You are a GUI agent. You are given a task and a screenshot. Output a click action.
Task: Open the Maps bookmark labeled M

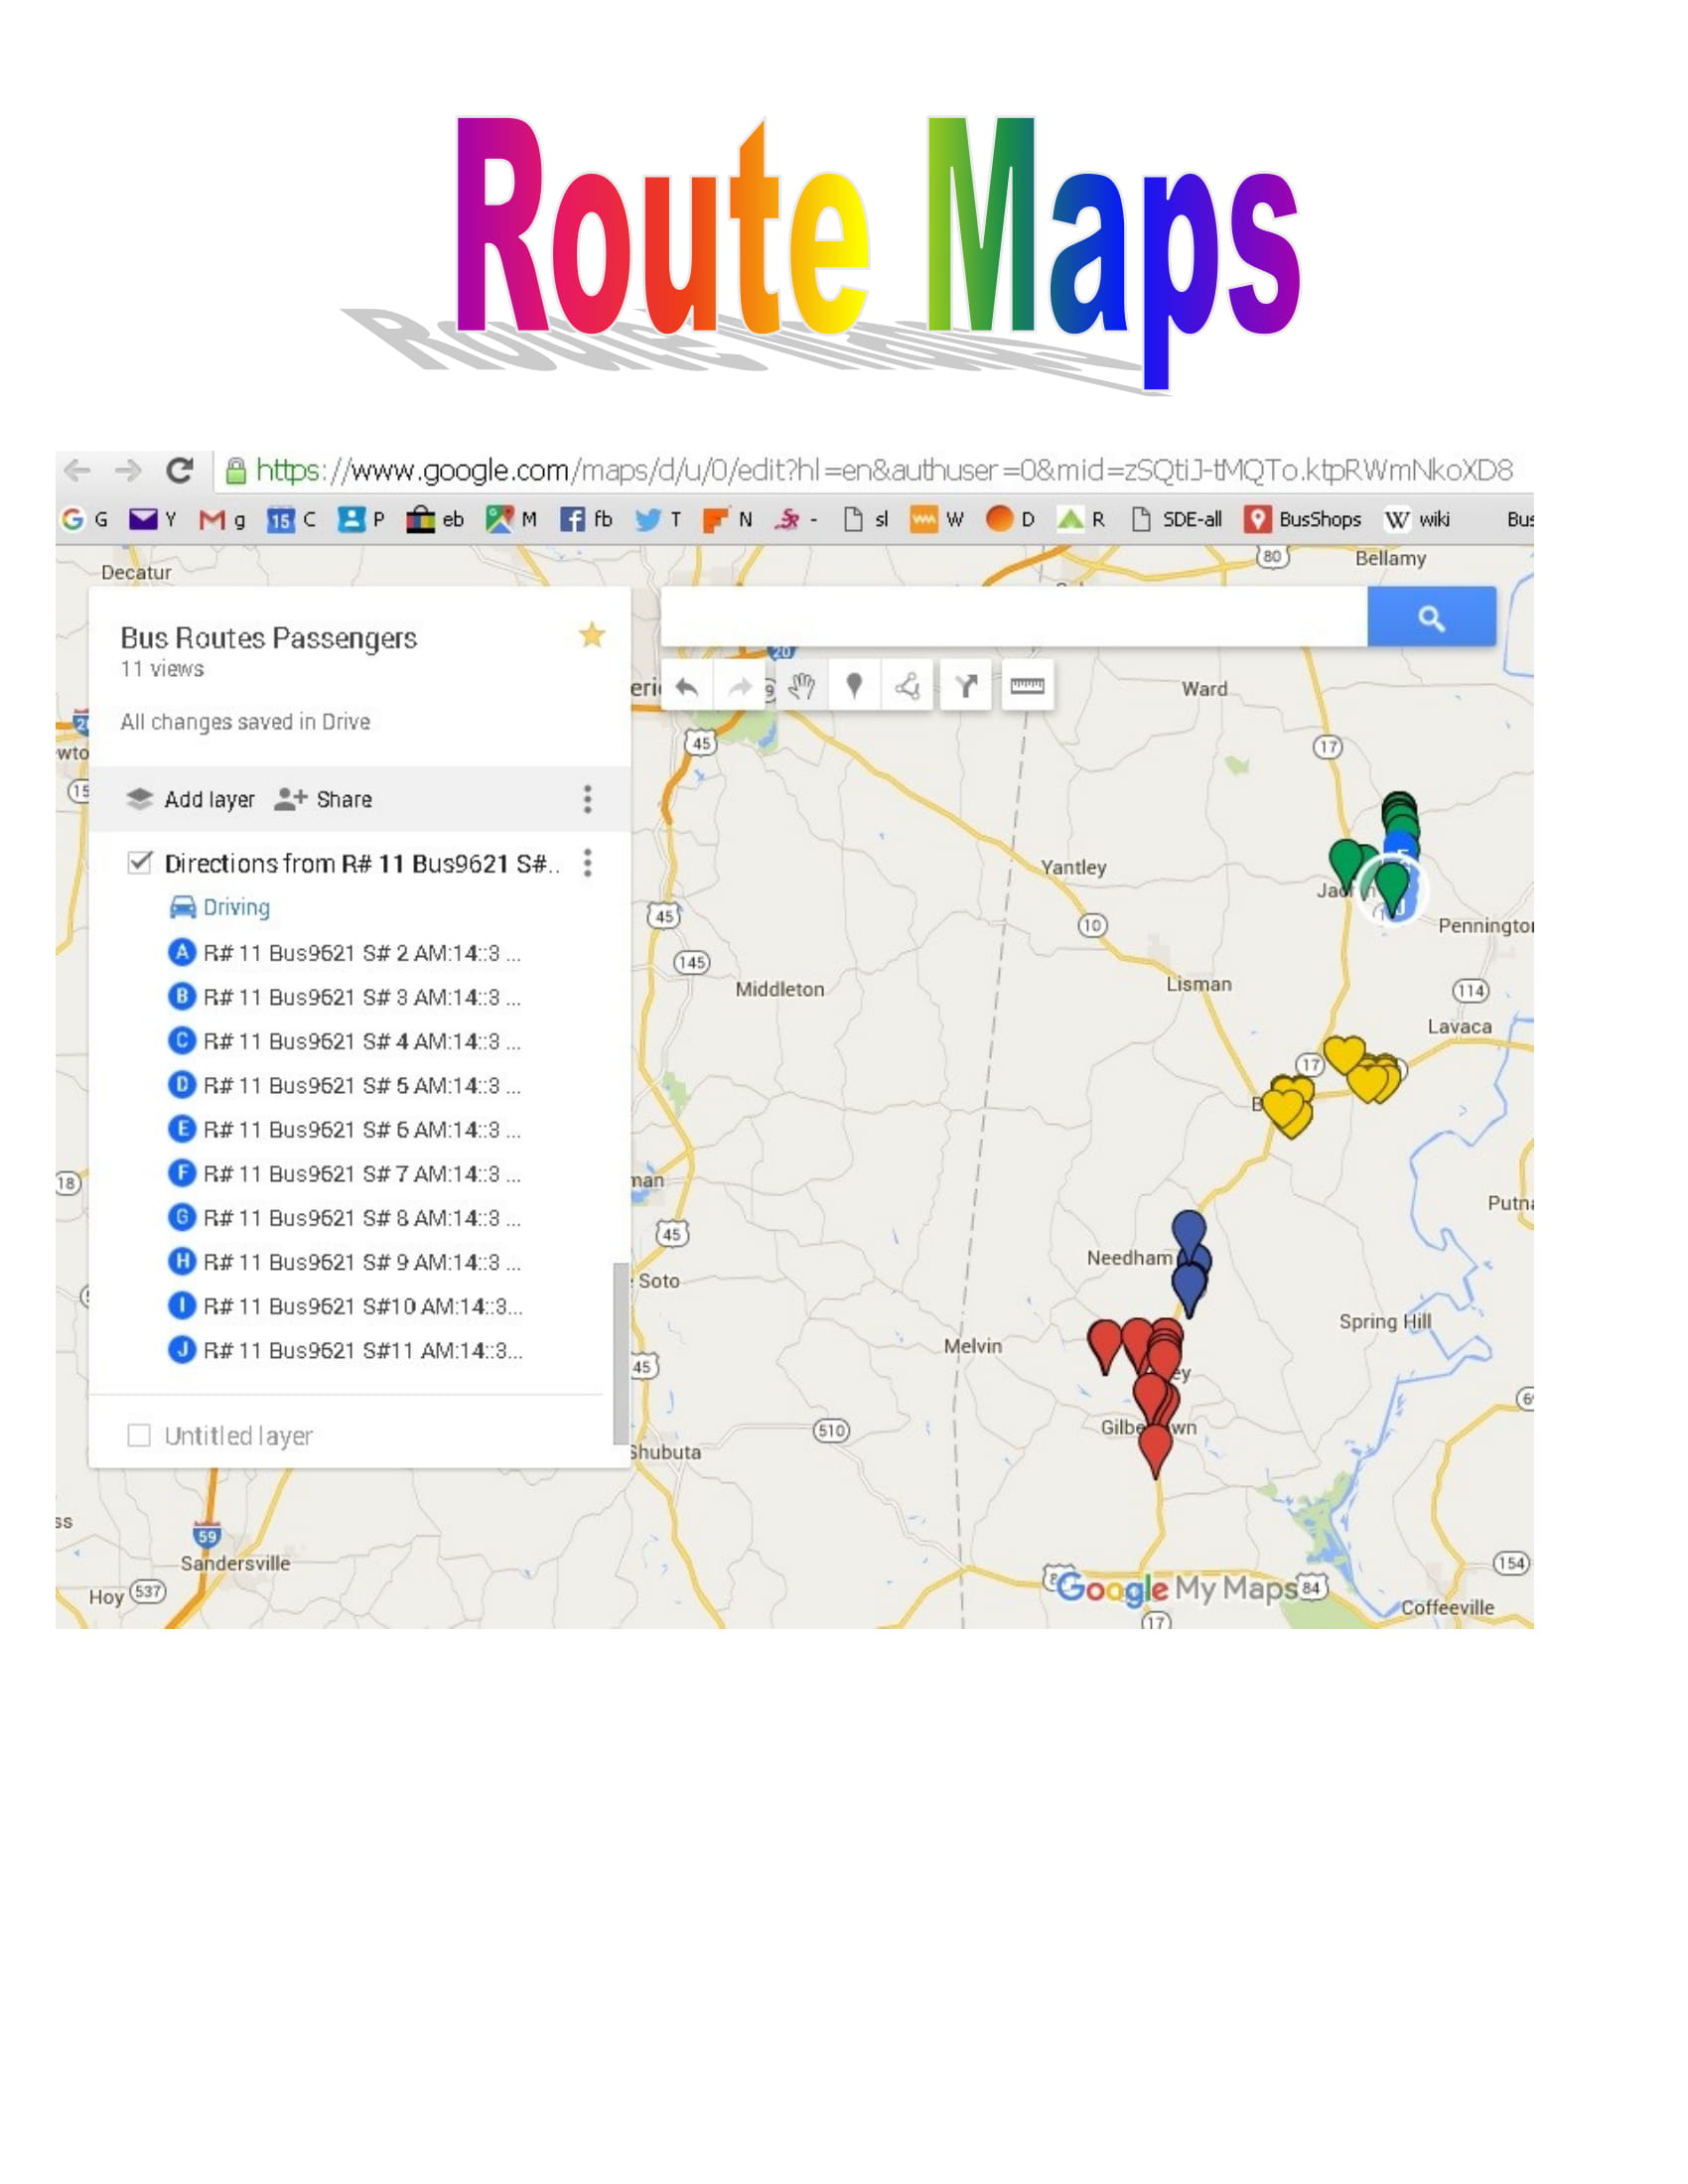pyautogui.click(x=510, y=519)
